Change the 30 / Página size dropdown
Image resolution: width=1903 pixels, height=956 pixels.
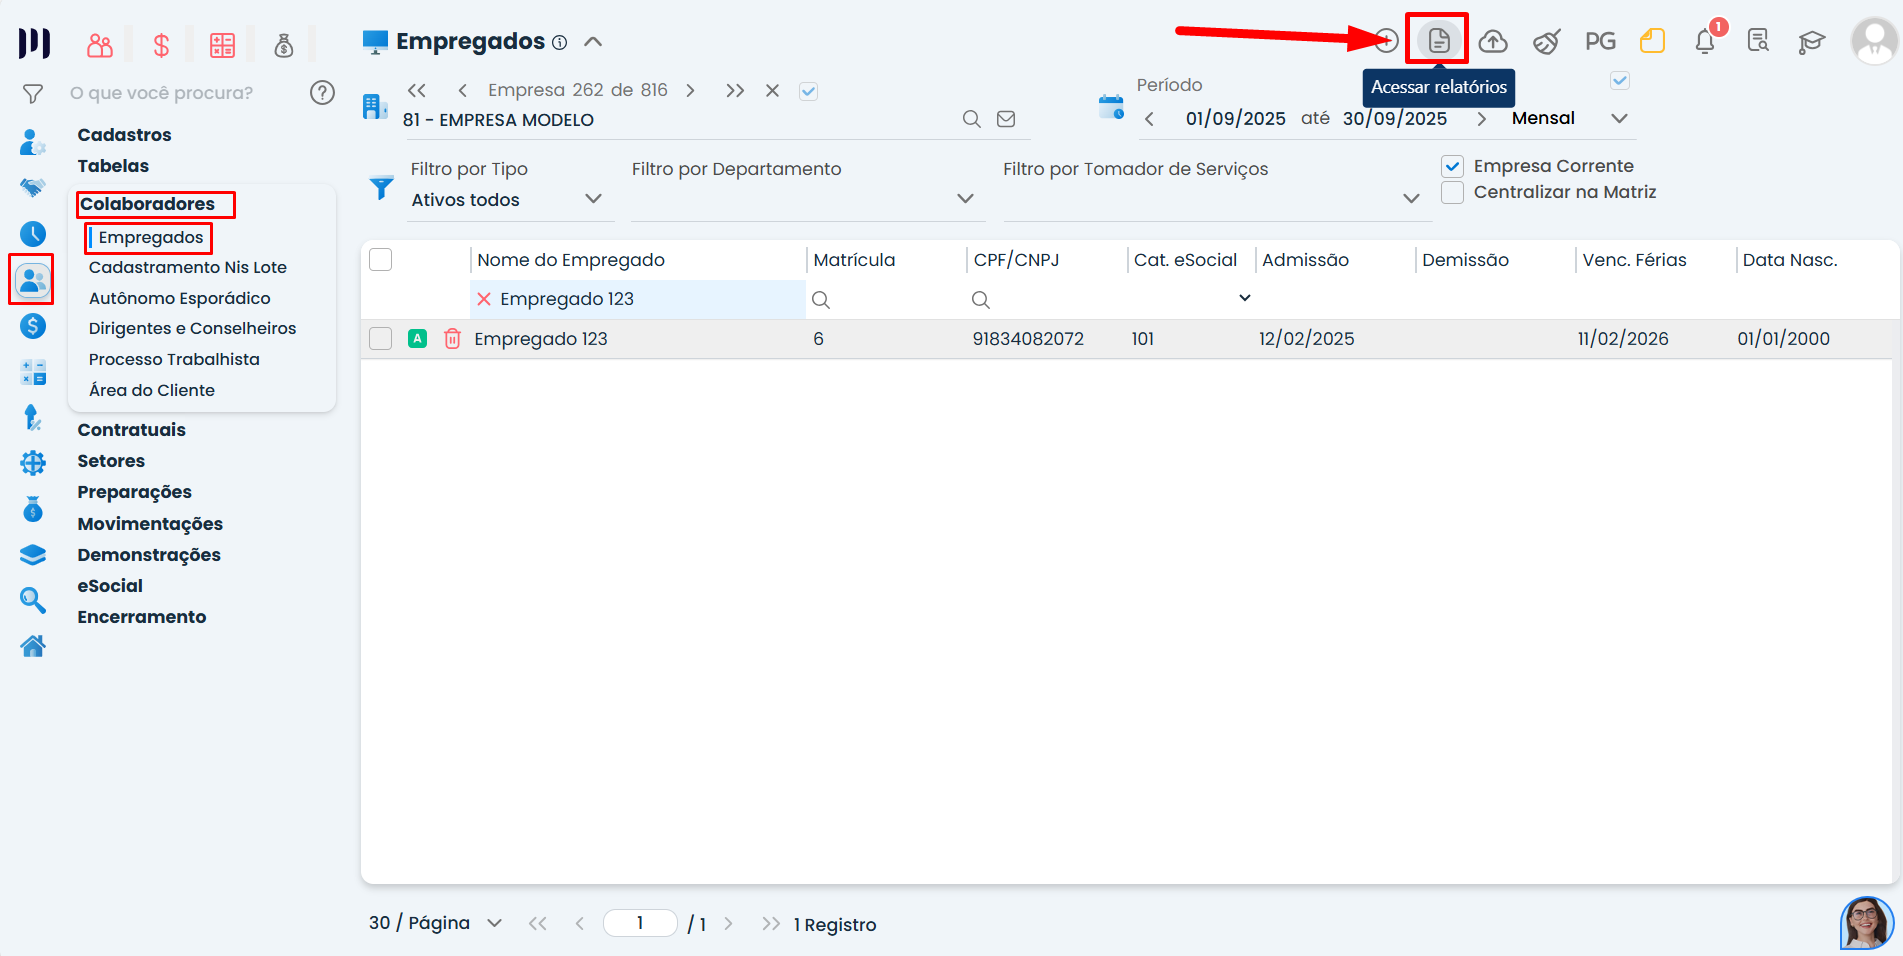click(x=435, y=923)
